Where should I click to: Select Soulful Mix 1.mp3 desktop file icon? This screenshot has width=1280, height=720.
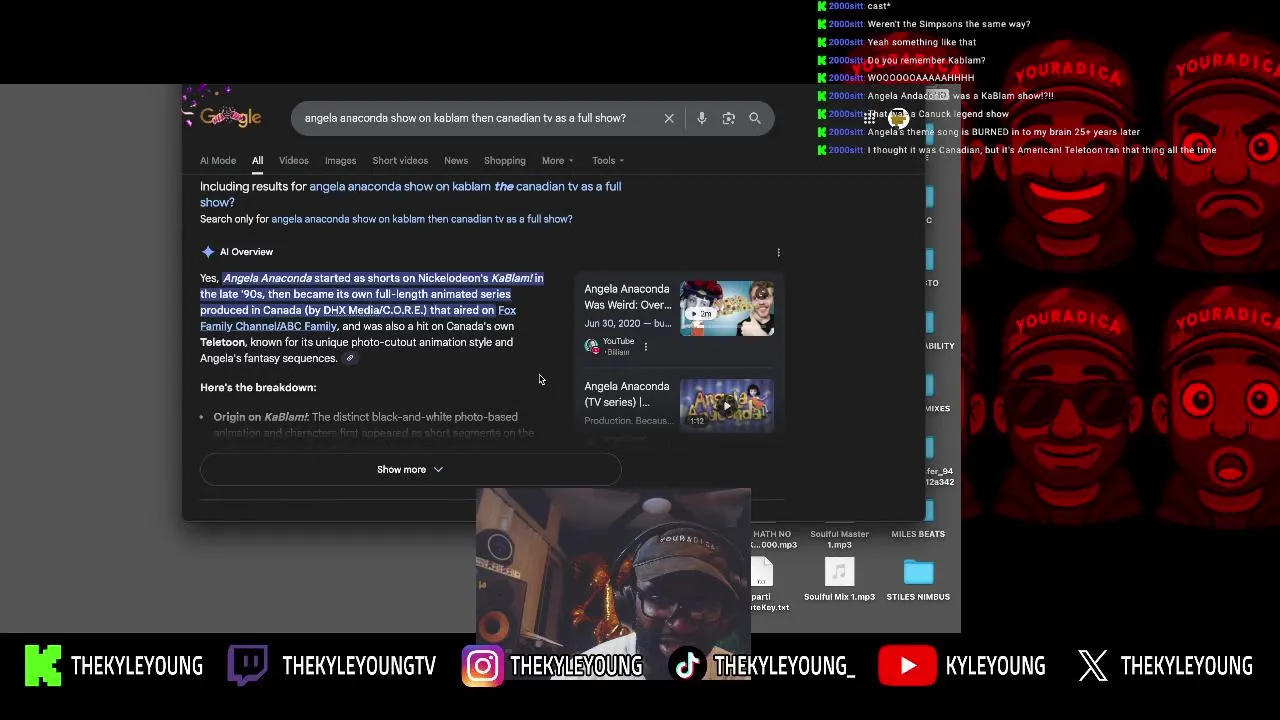click(x=839, y=572)
